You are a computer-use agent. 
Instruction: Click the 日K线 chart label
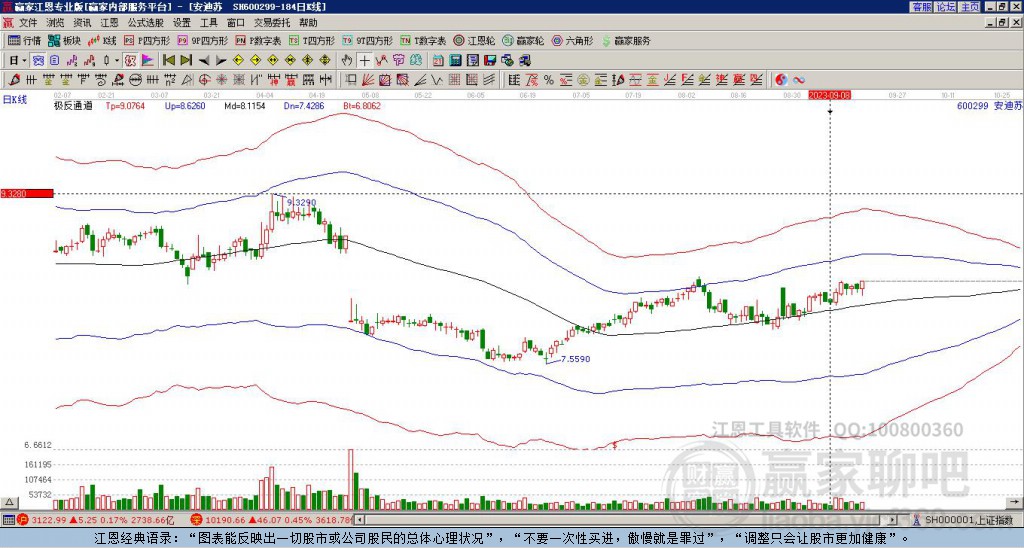[15, 100]
